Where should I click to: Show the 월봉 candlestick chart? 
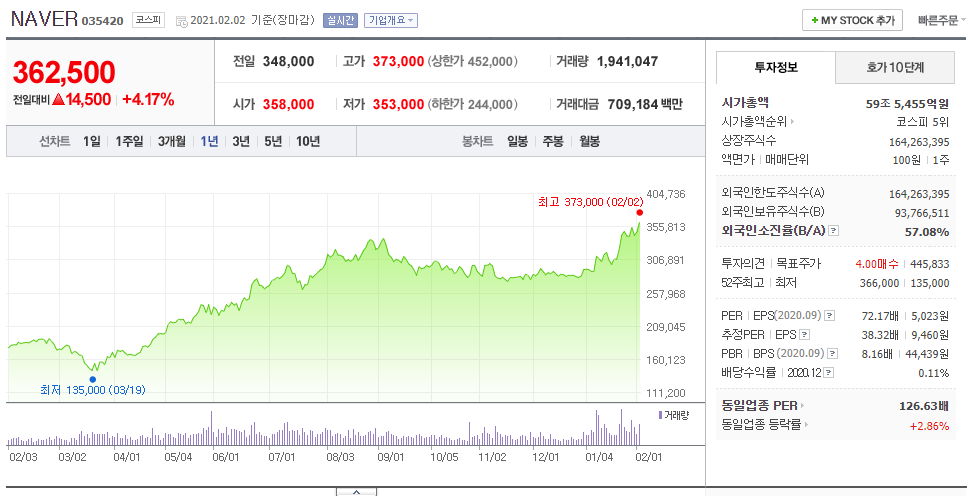click(x=590, y=142)
